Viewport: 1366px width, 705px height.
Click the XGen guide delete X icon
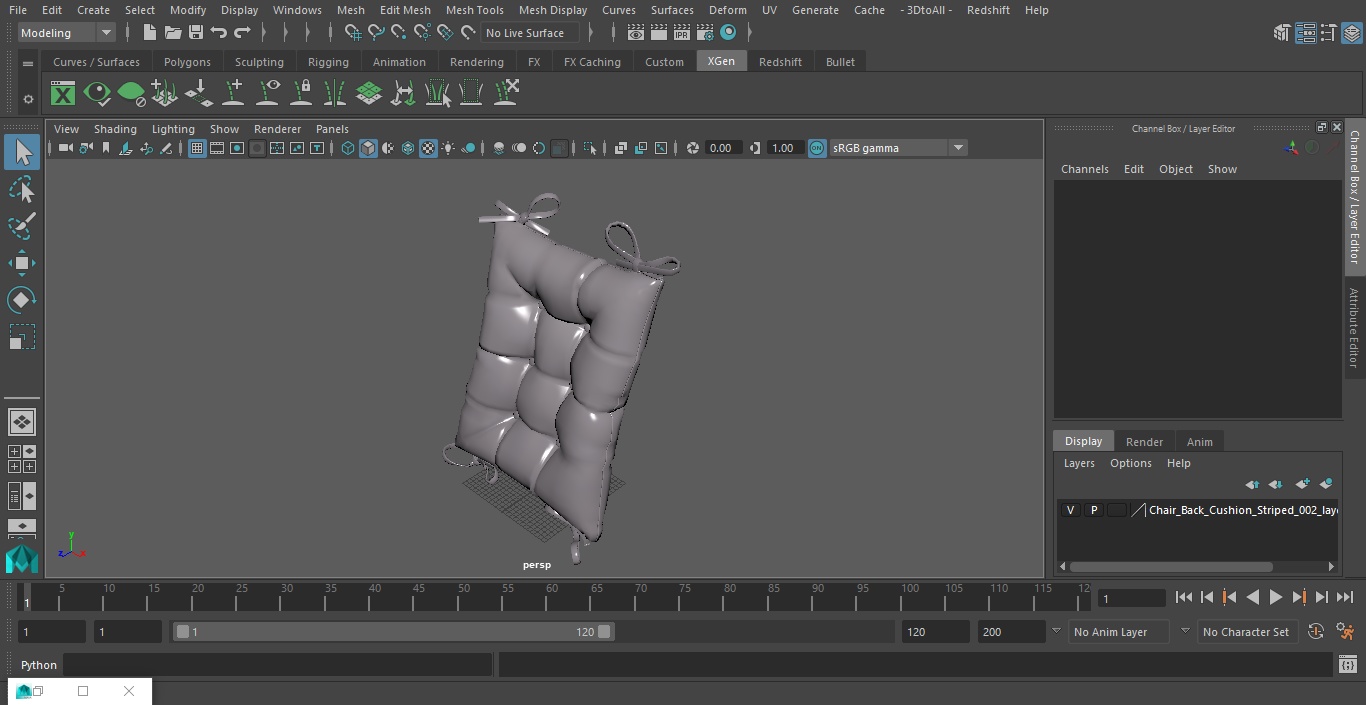(x=506, y=93)
